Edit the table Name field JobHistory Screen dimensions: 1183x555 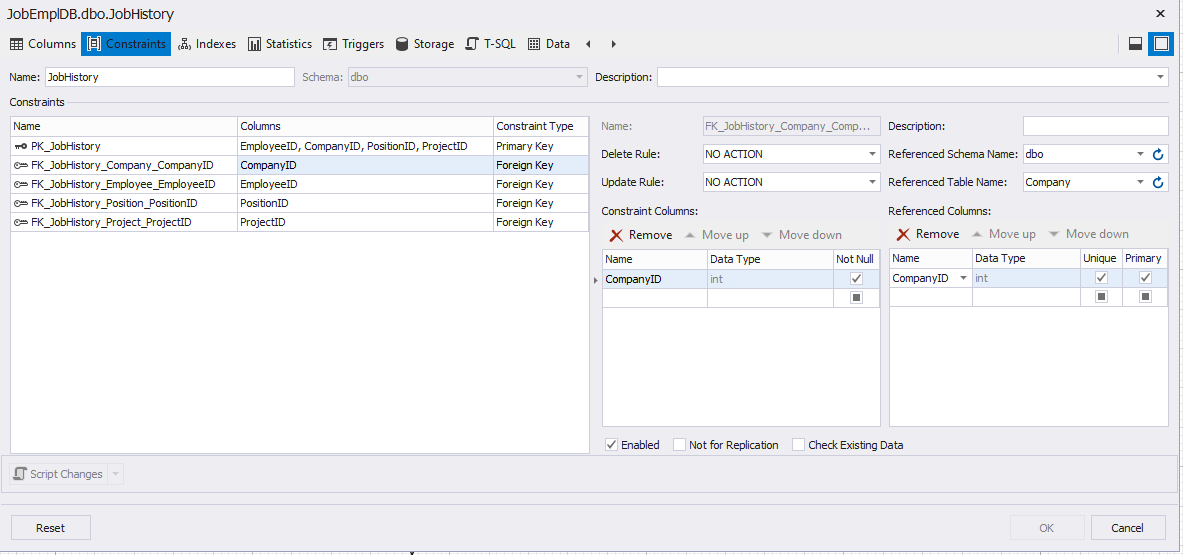(170, 77)
